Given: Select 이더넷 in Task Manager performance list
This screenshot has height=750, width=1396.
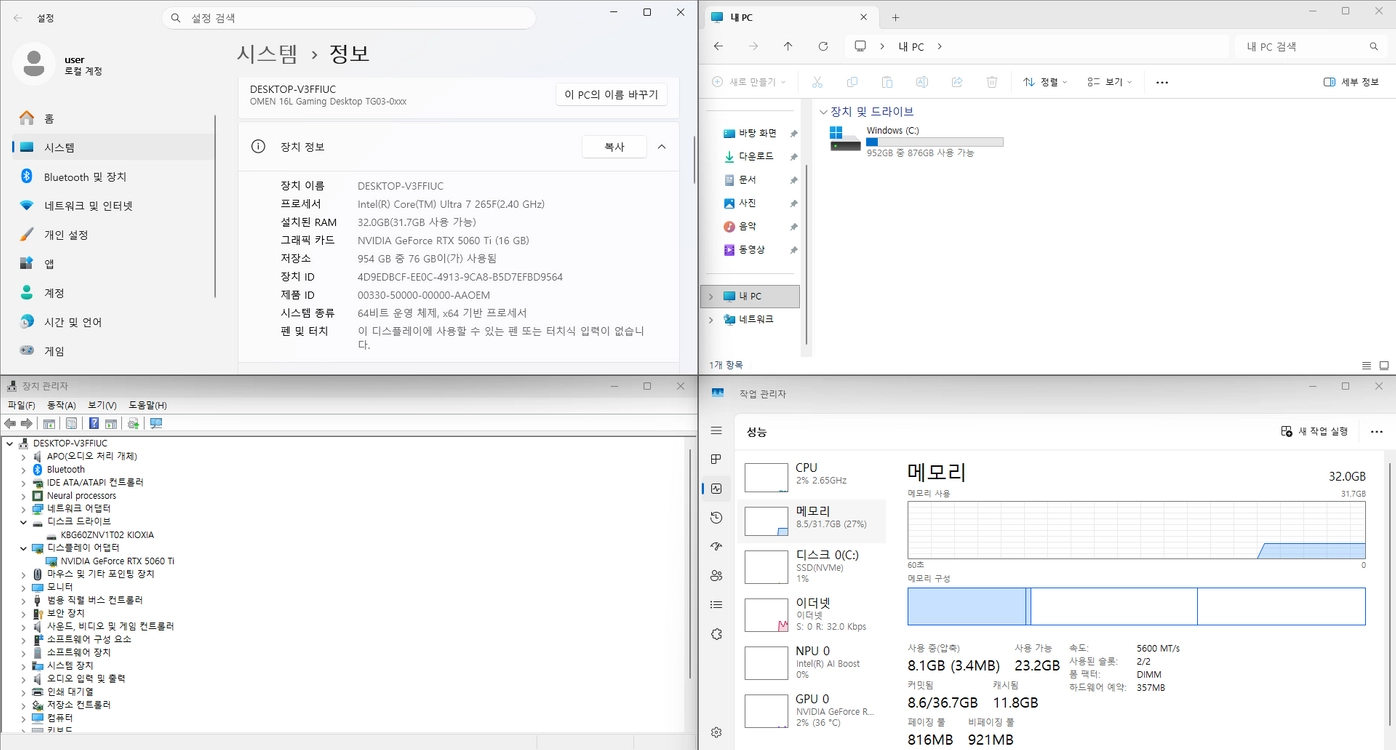Looking at the screenshot, I should click(x=812, y=614).
